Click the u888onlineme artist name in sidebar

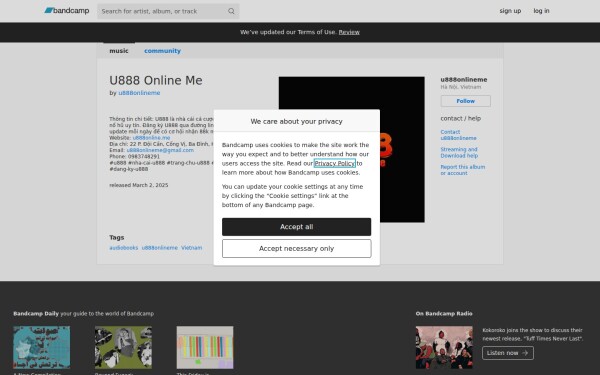click(464, 80)
